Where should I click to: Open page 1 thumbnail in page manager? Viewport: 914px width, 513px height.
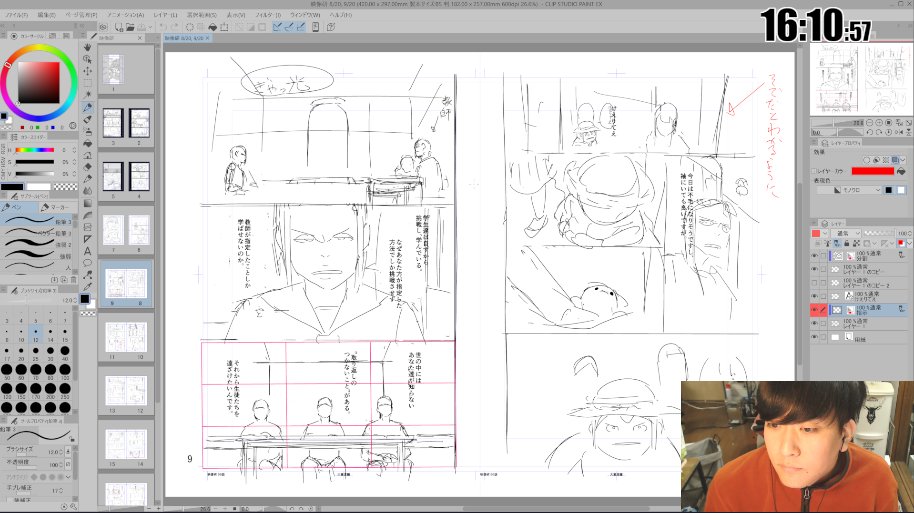click(113, 70)
